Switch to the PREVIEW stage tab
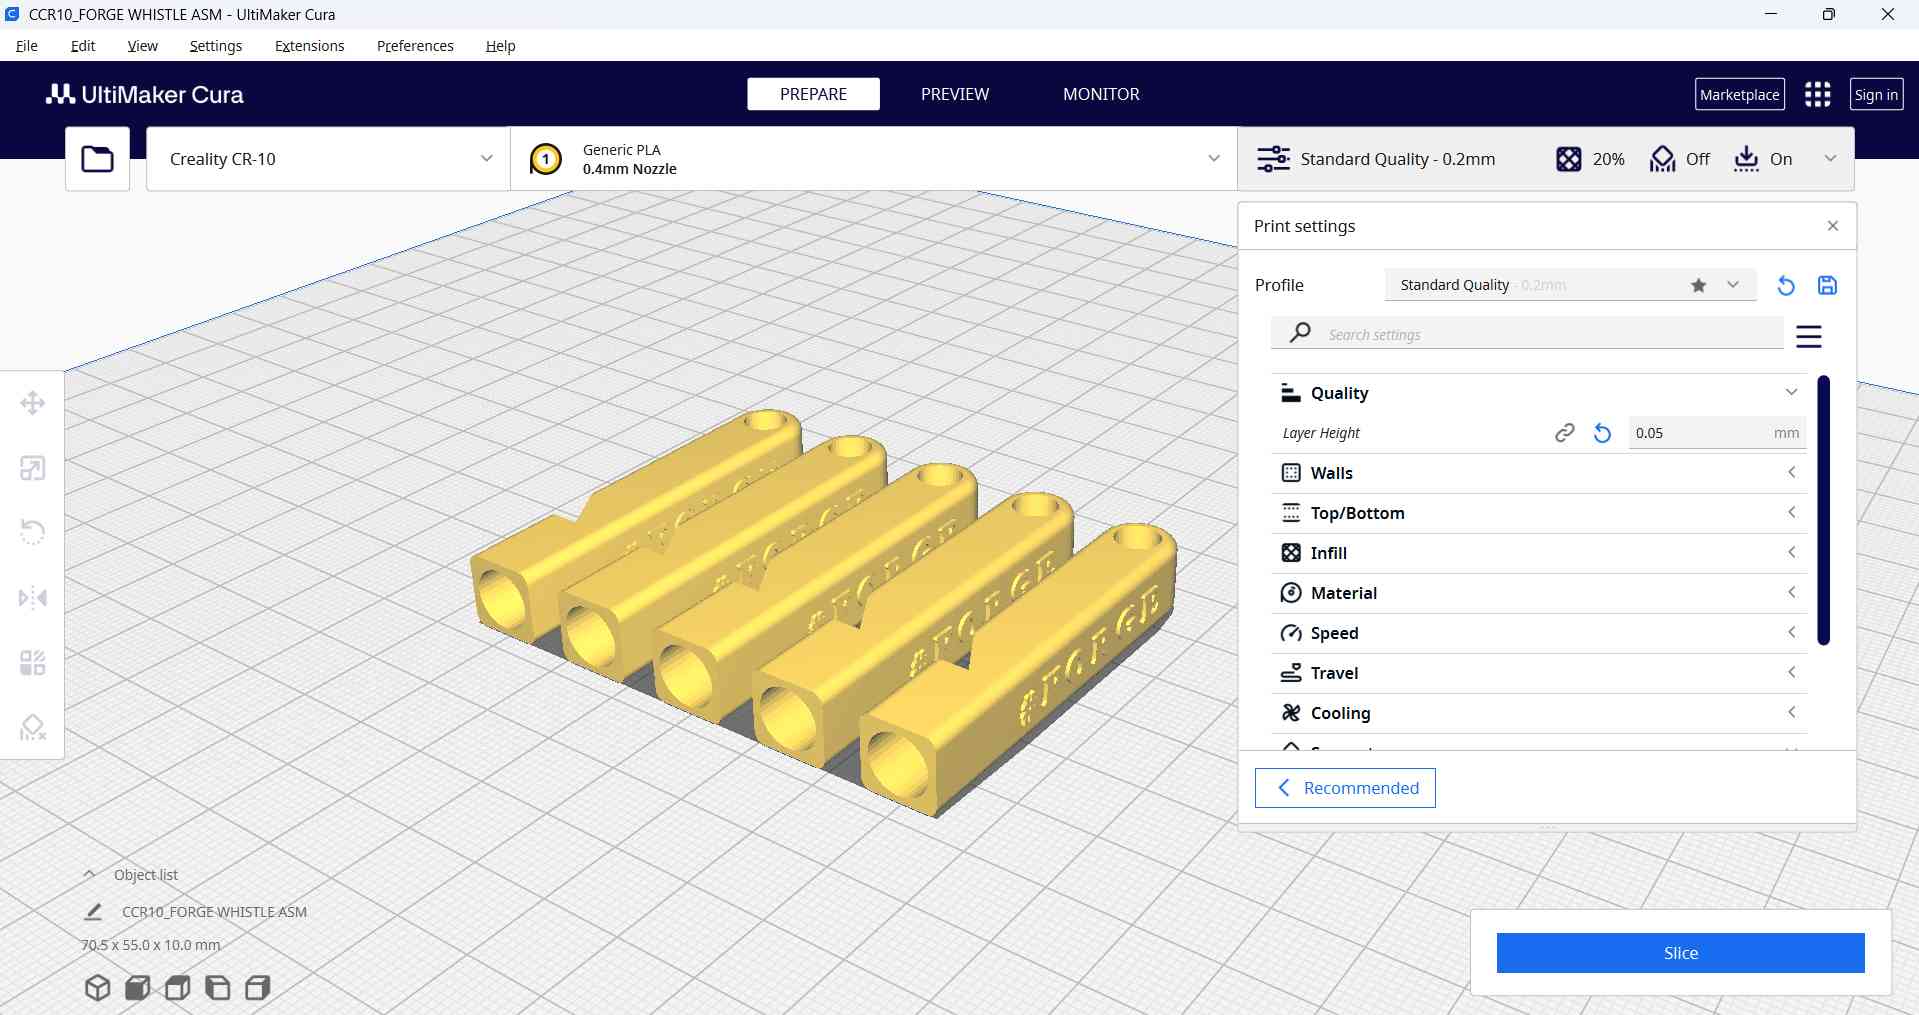 (x=954, y=94)
